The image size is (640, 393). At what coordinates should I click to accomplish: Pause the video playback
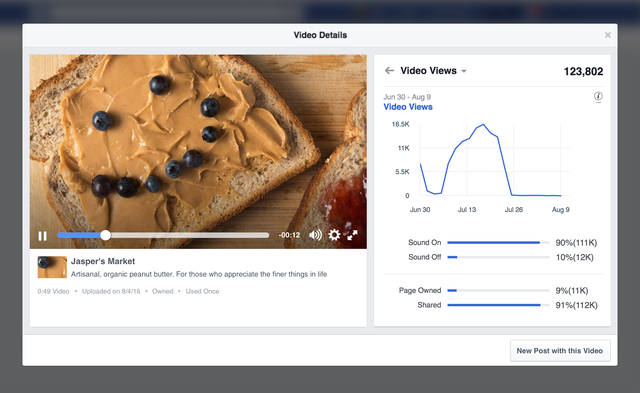pos(42,236)
